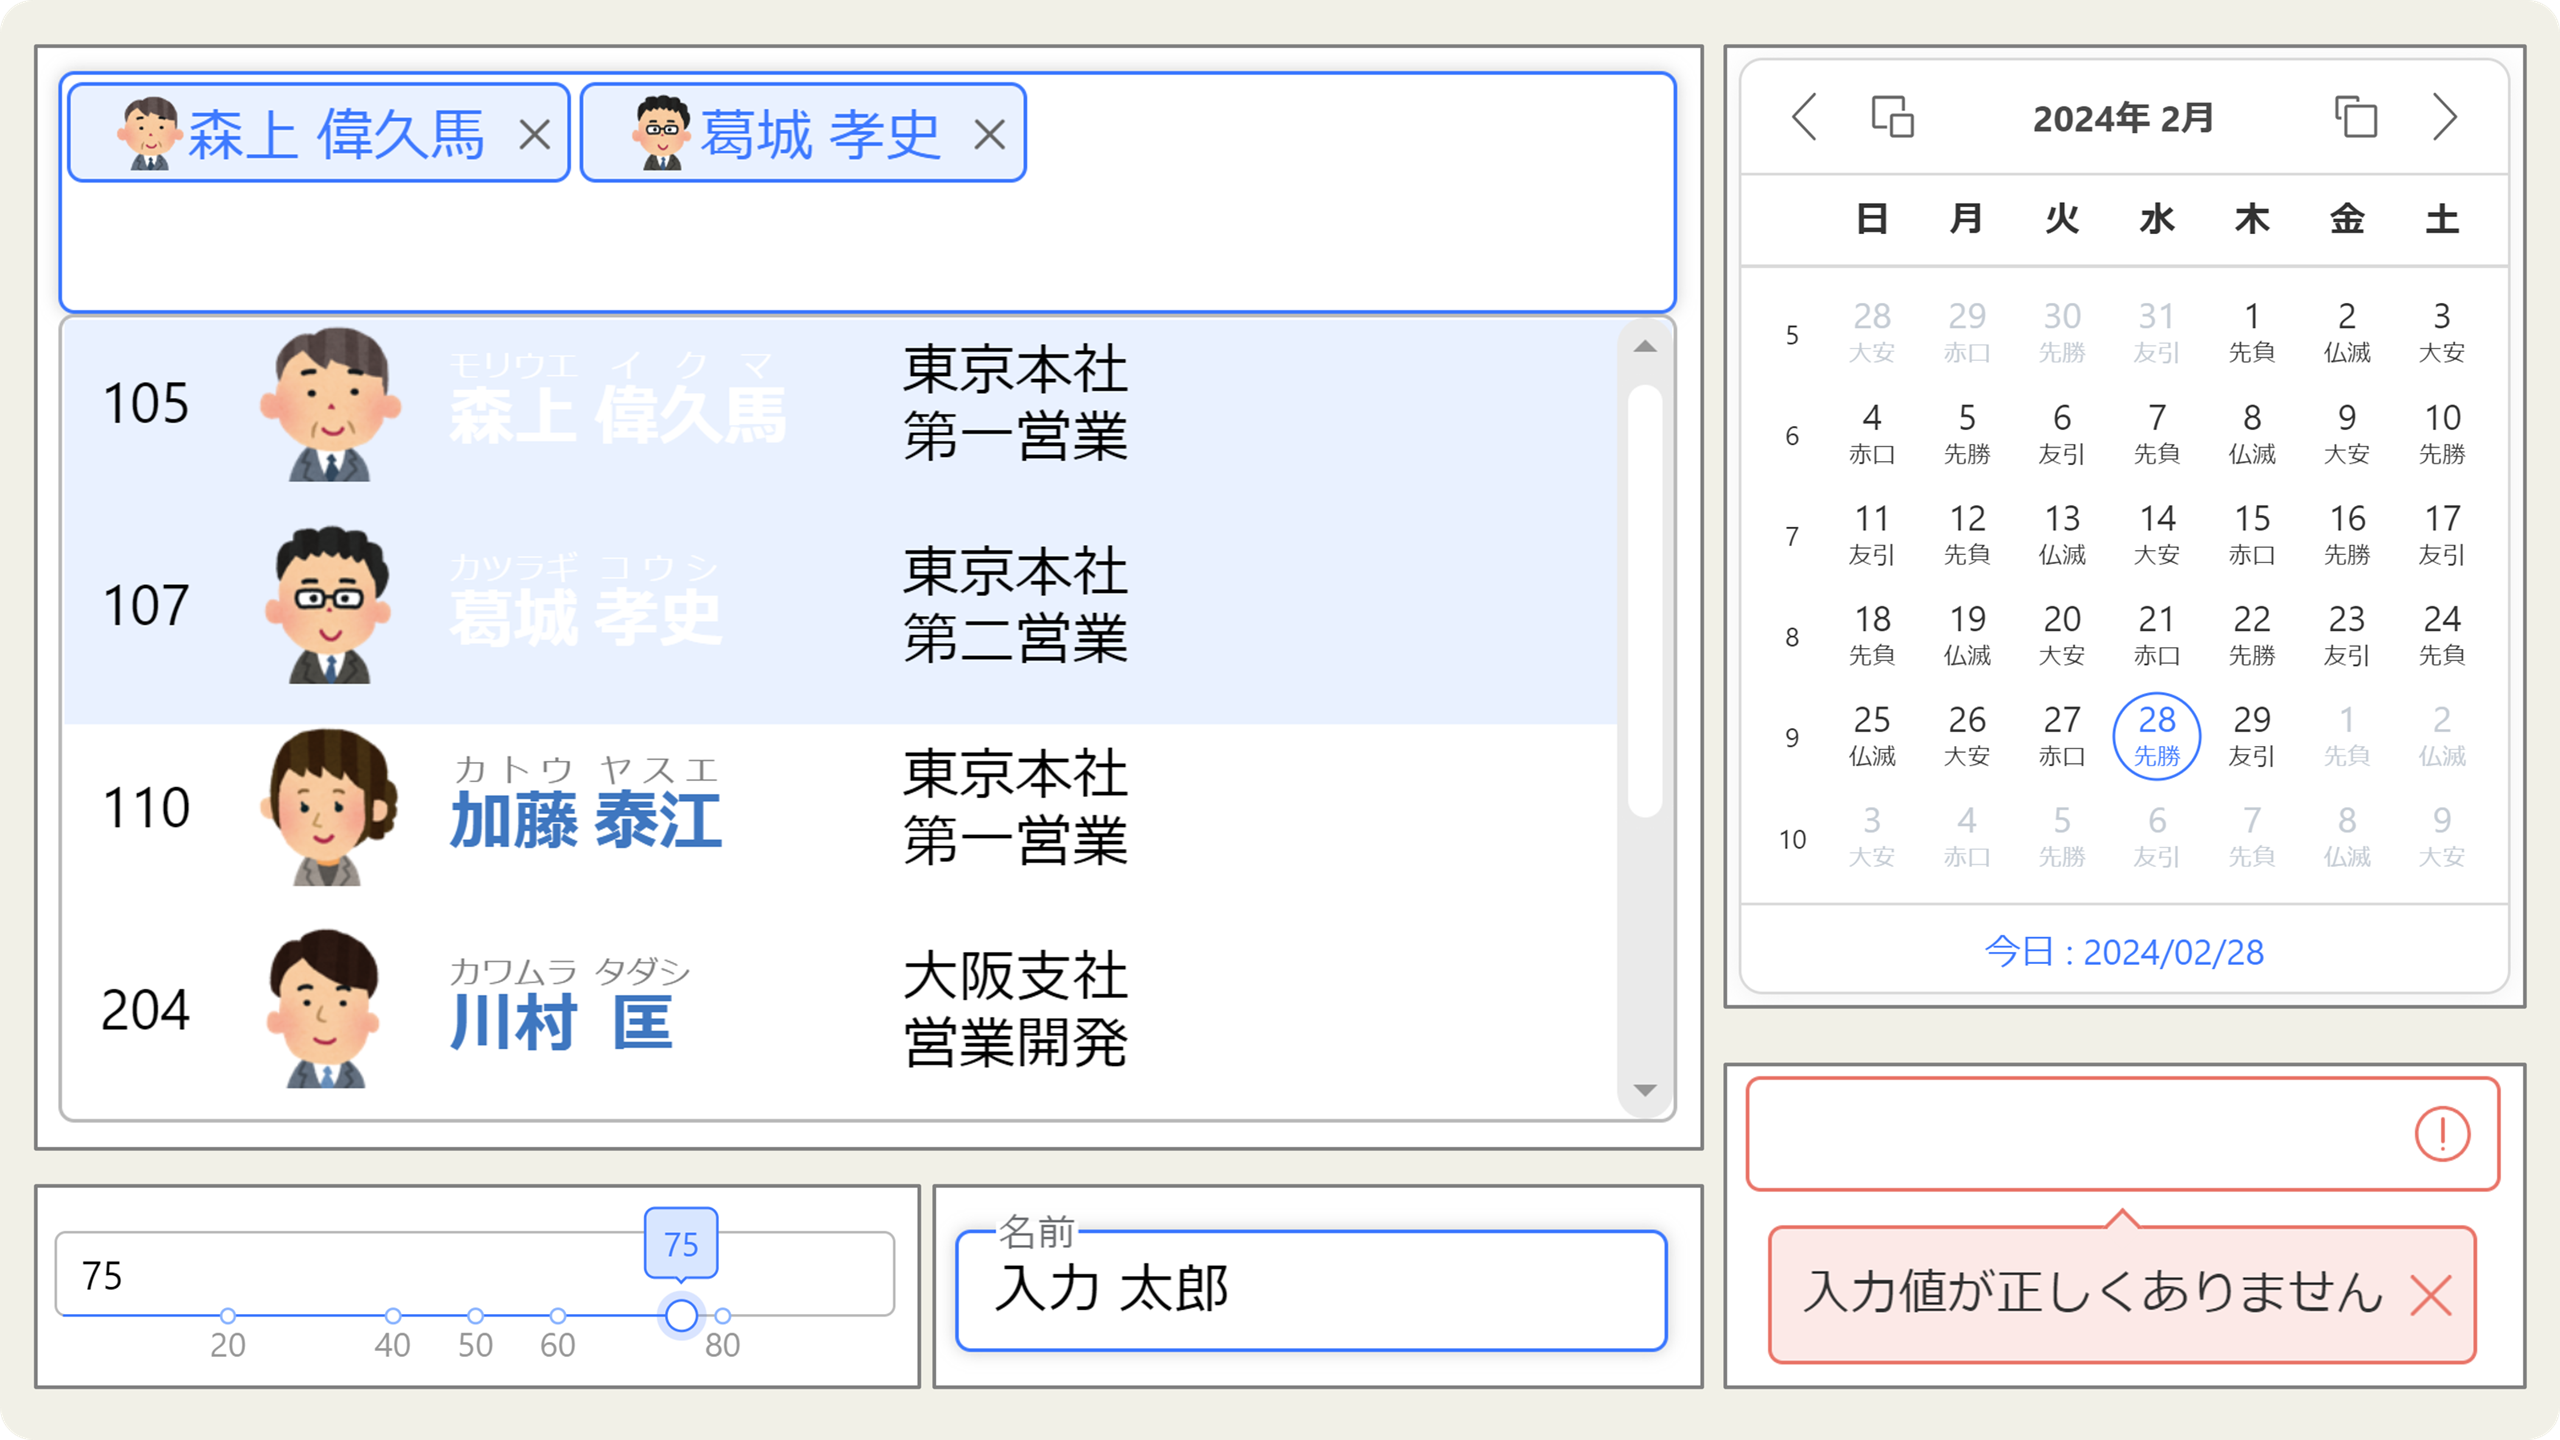Select February 14 in calendar
2560x1440 pixels.
click(x=2156, y=534)
